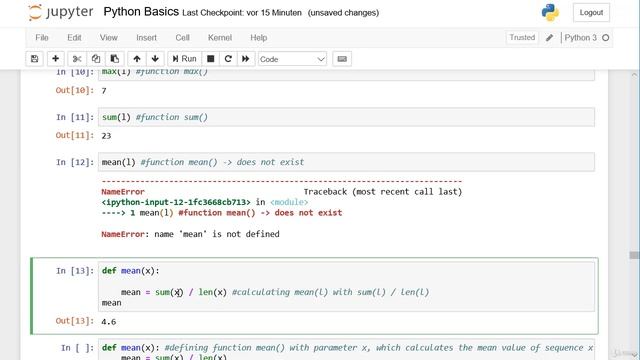Click the NameError traceback heading
This screenshot has height=360, width=640.
coord(123,192)
